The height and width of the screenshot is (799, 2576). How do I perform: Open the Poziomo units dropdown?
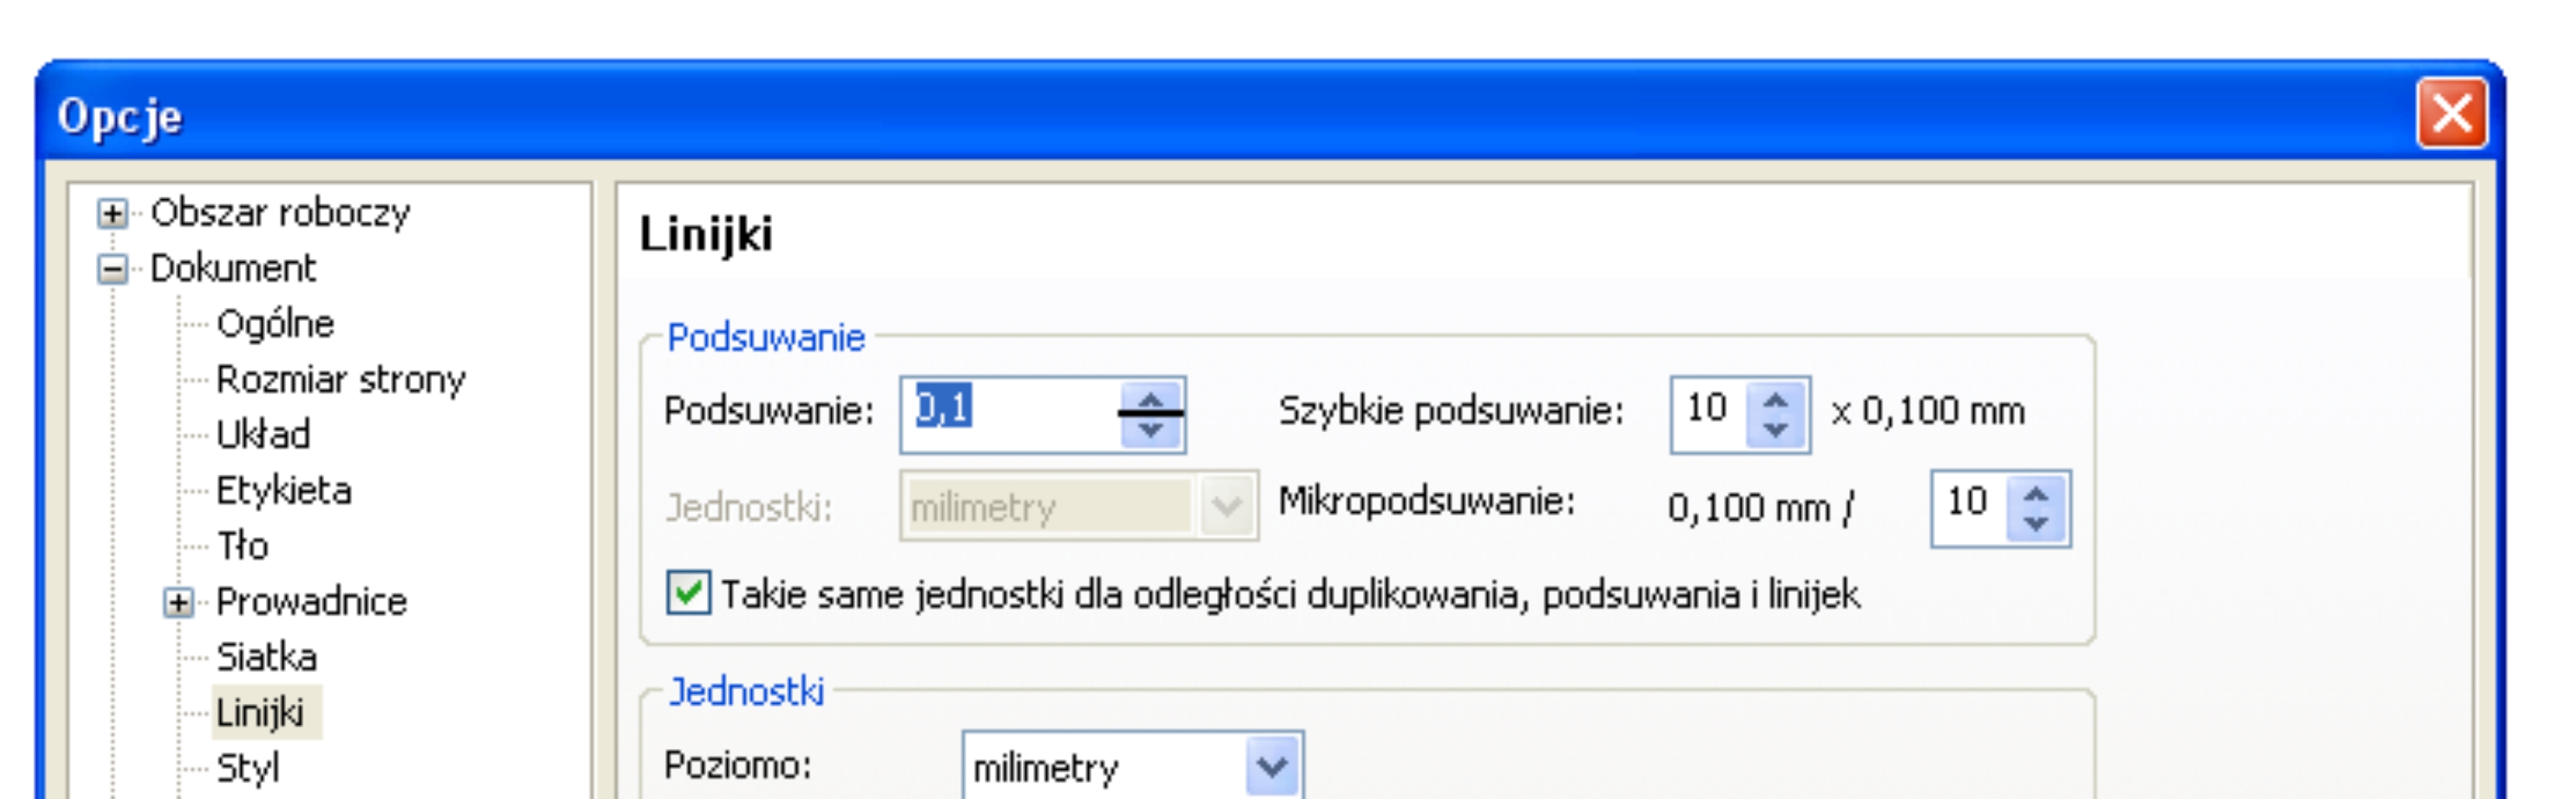1272,767
